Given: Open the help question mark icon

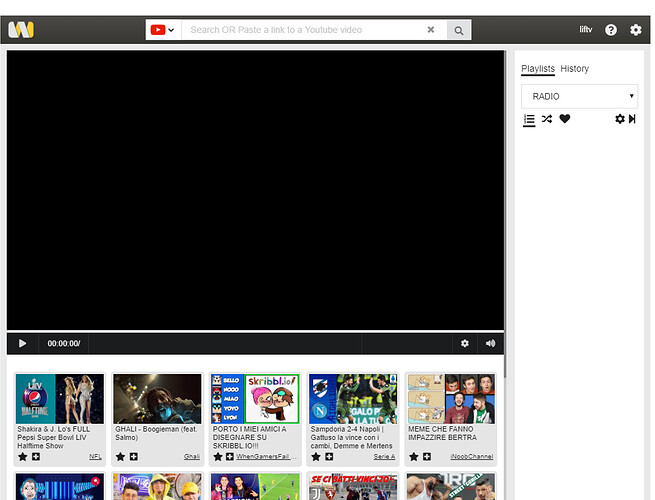Looking at the screenshot, I should pyautogui.click(x=611, y=30).
